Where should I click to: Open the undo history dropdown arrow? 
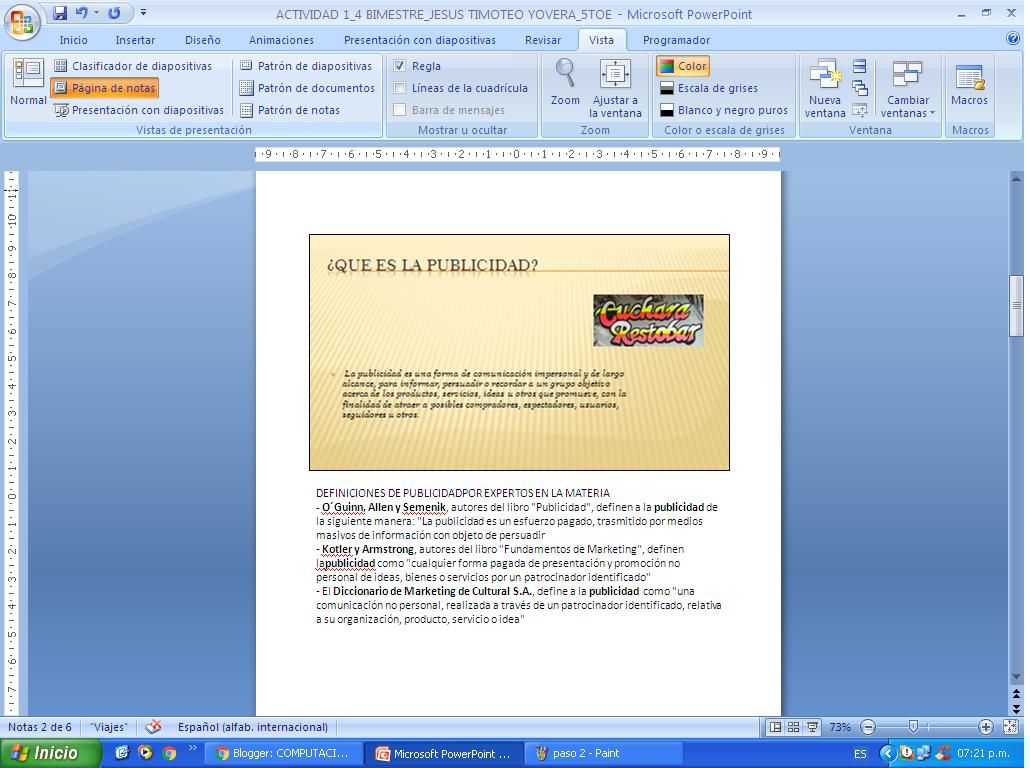pos(97,12)
